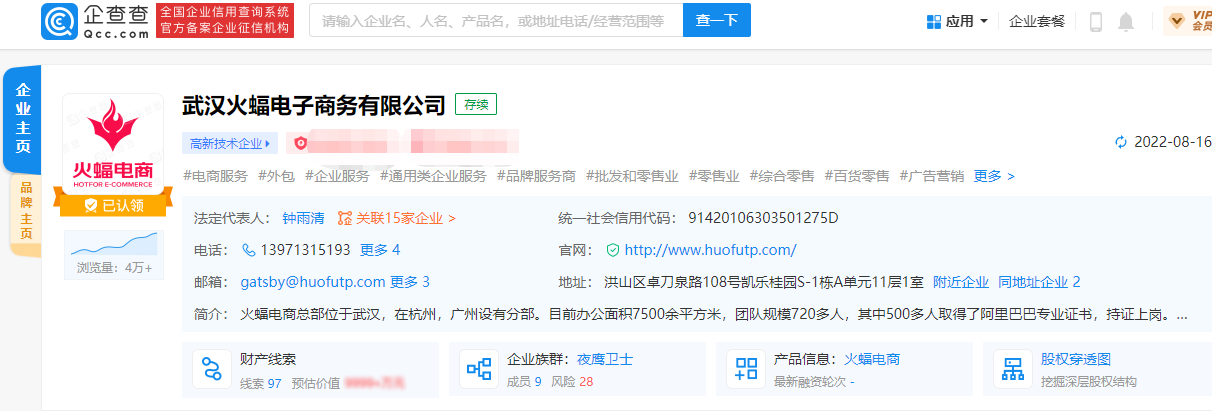Click the 产品信息 icon

(x=744, y=369)
